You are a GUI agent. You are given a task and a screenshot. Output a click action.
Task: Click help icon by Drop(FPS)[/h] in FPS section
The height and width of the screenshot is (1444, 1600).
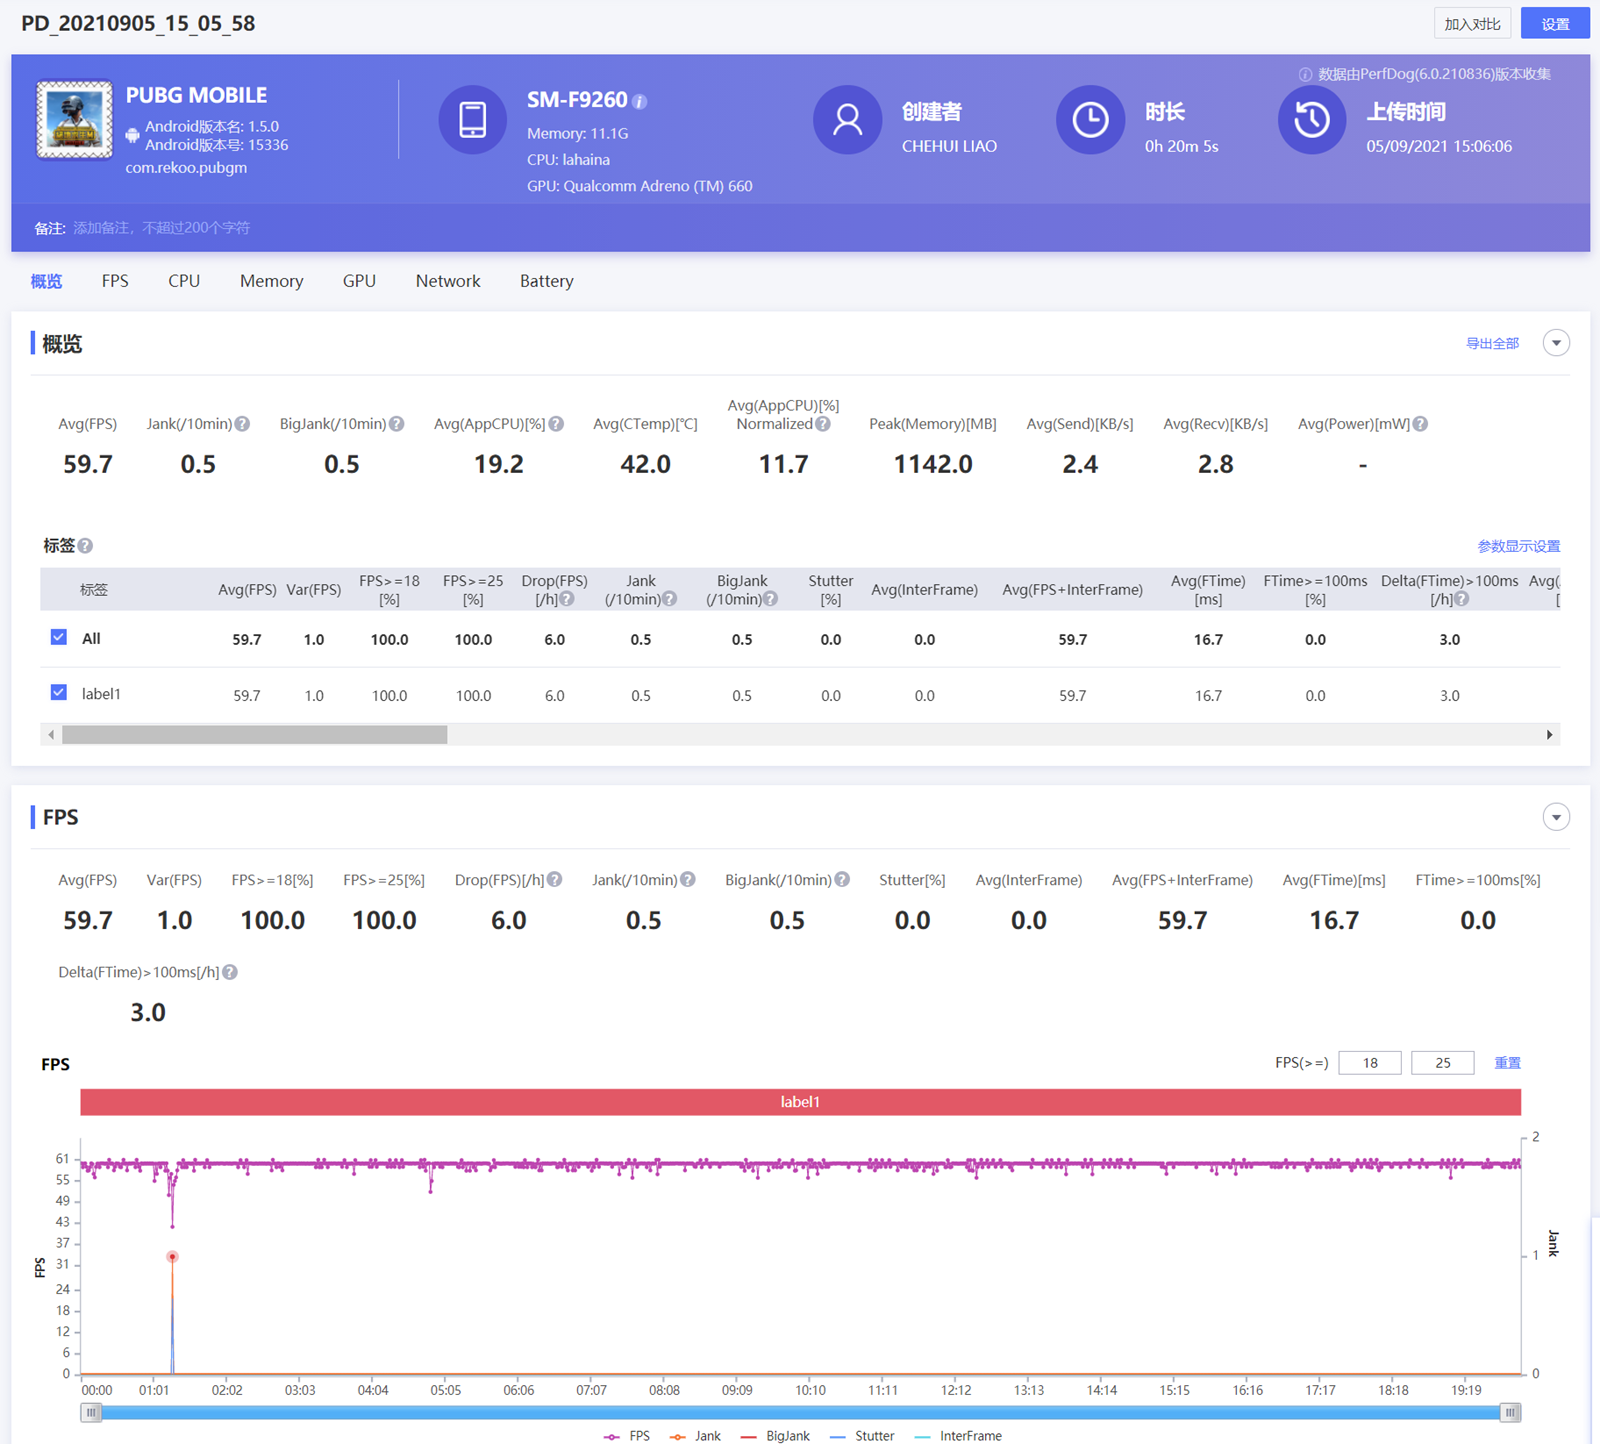(x=555, y=880)
